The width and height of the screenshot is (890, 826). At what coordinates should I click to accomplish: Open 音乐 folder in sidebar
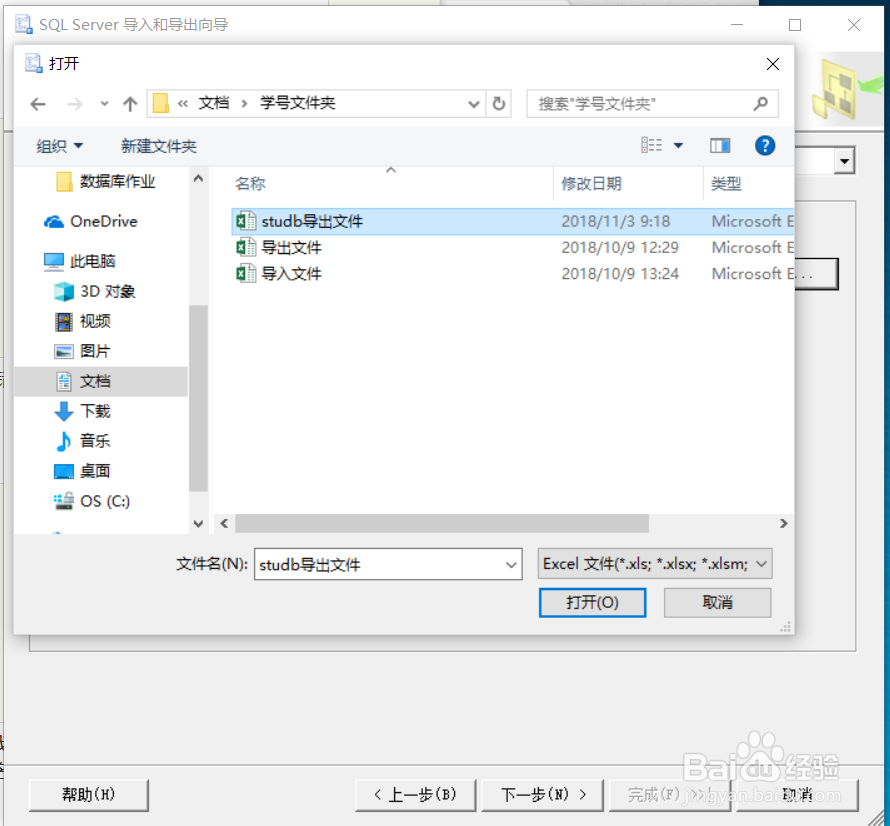point(95,441)
